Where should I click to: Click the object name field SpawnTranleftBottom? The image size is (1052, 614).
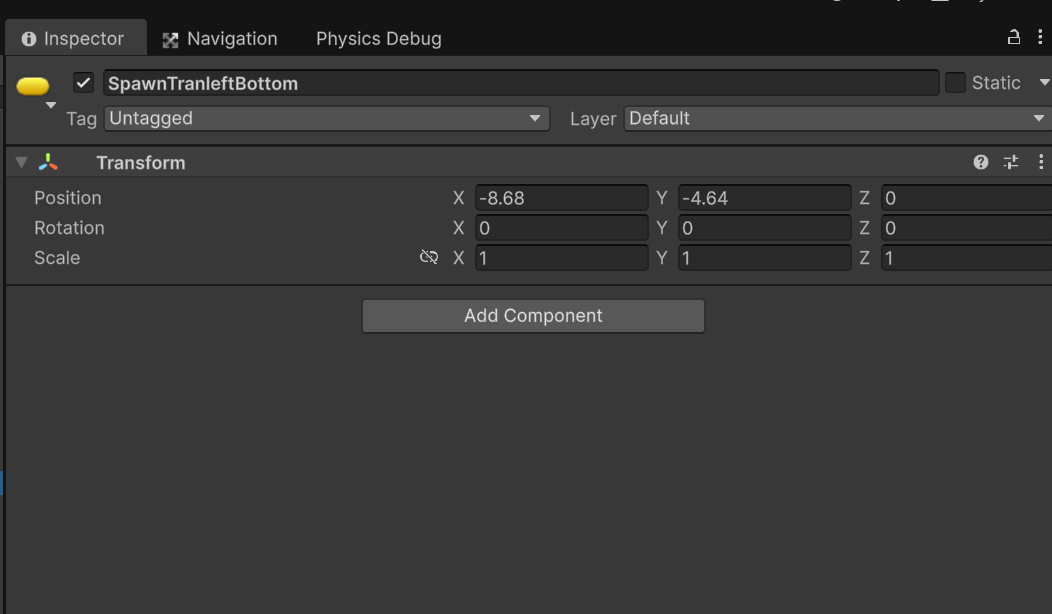coord(520,83)
